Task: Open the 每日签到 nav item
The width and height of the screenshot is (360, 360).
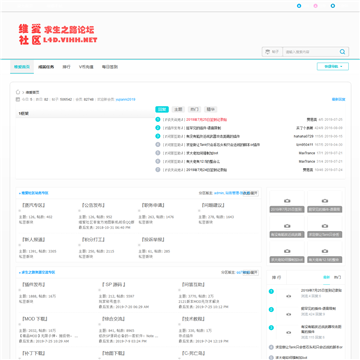Action: pos(110,67)
